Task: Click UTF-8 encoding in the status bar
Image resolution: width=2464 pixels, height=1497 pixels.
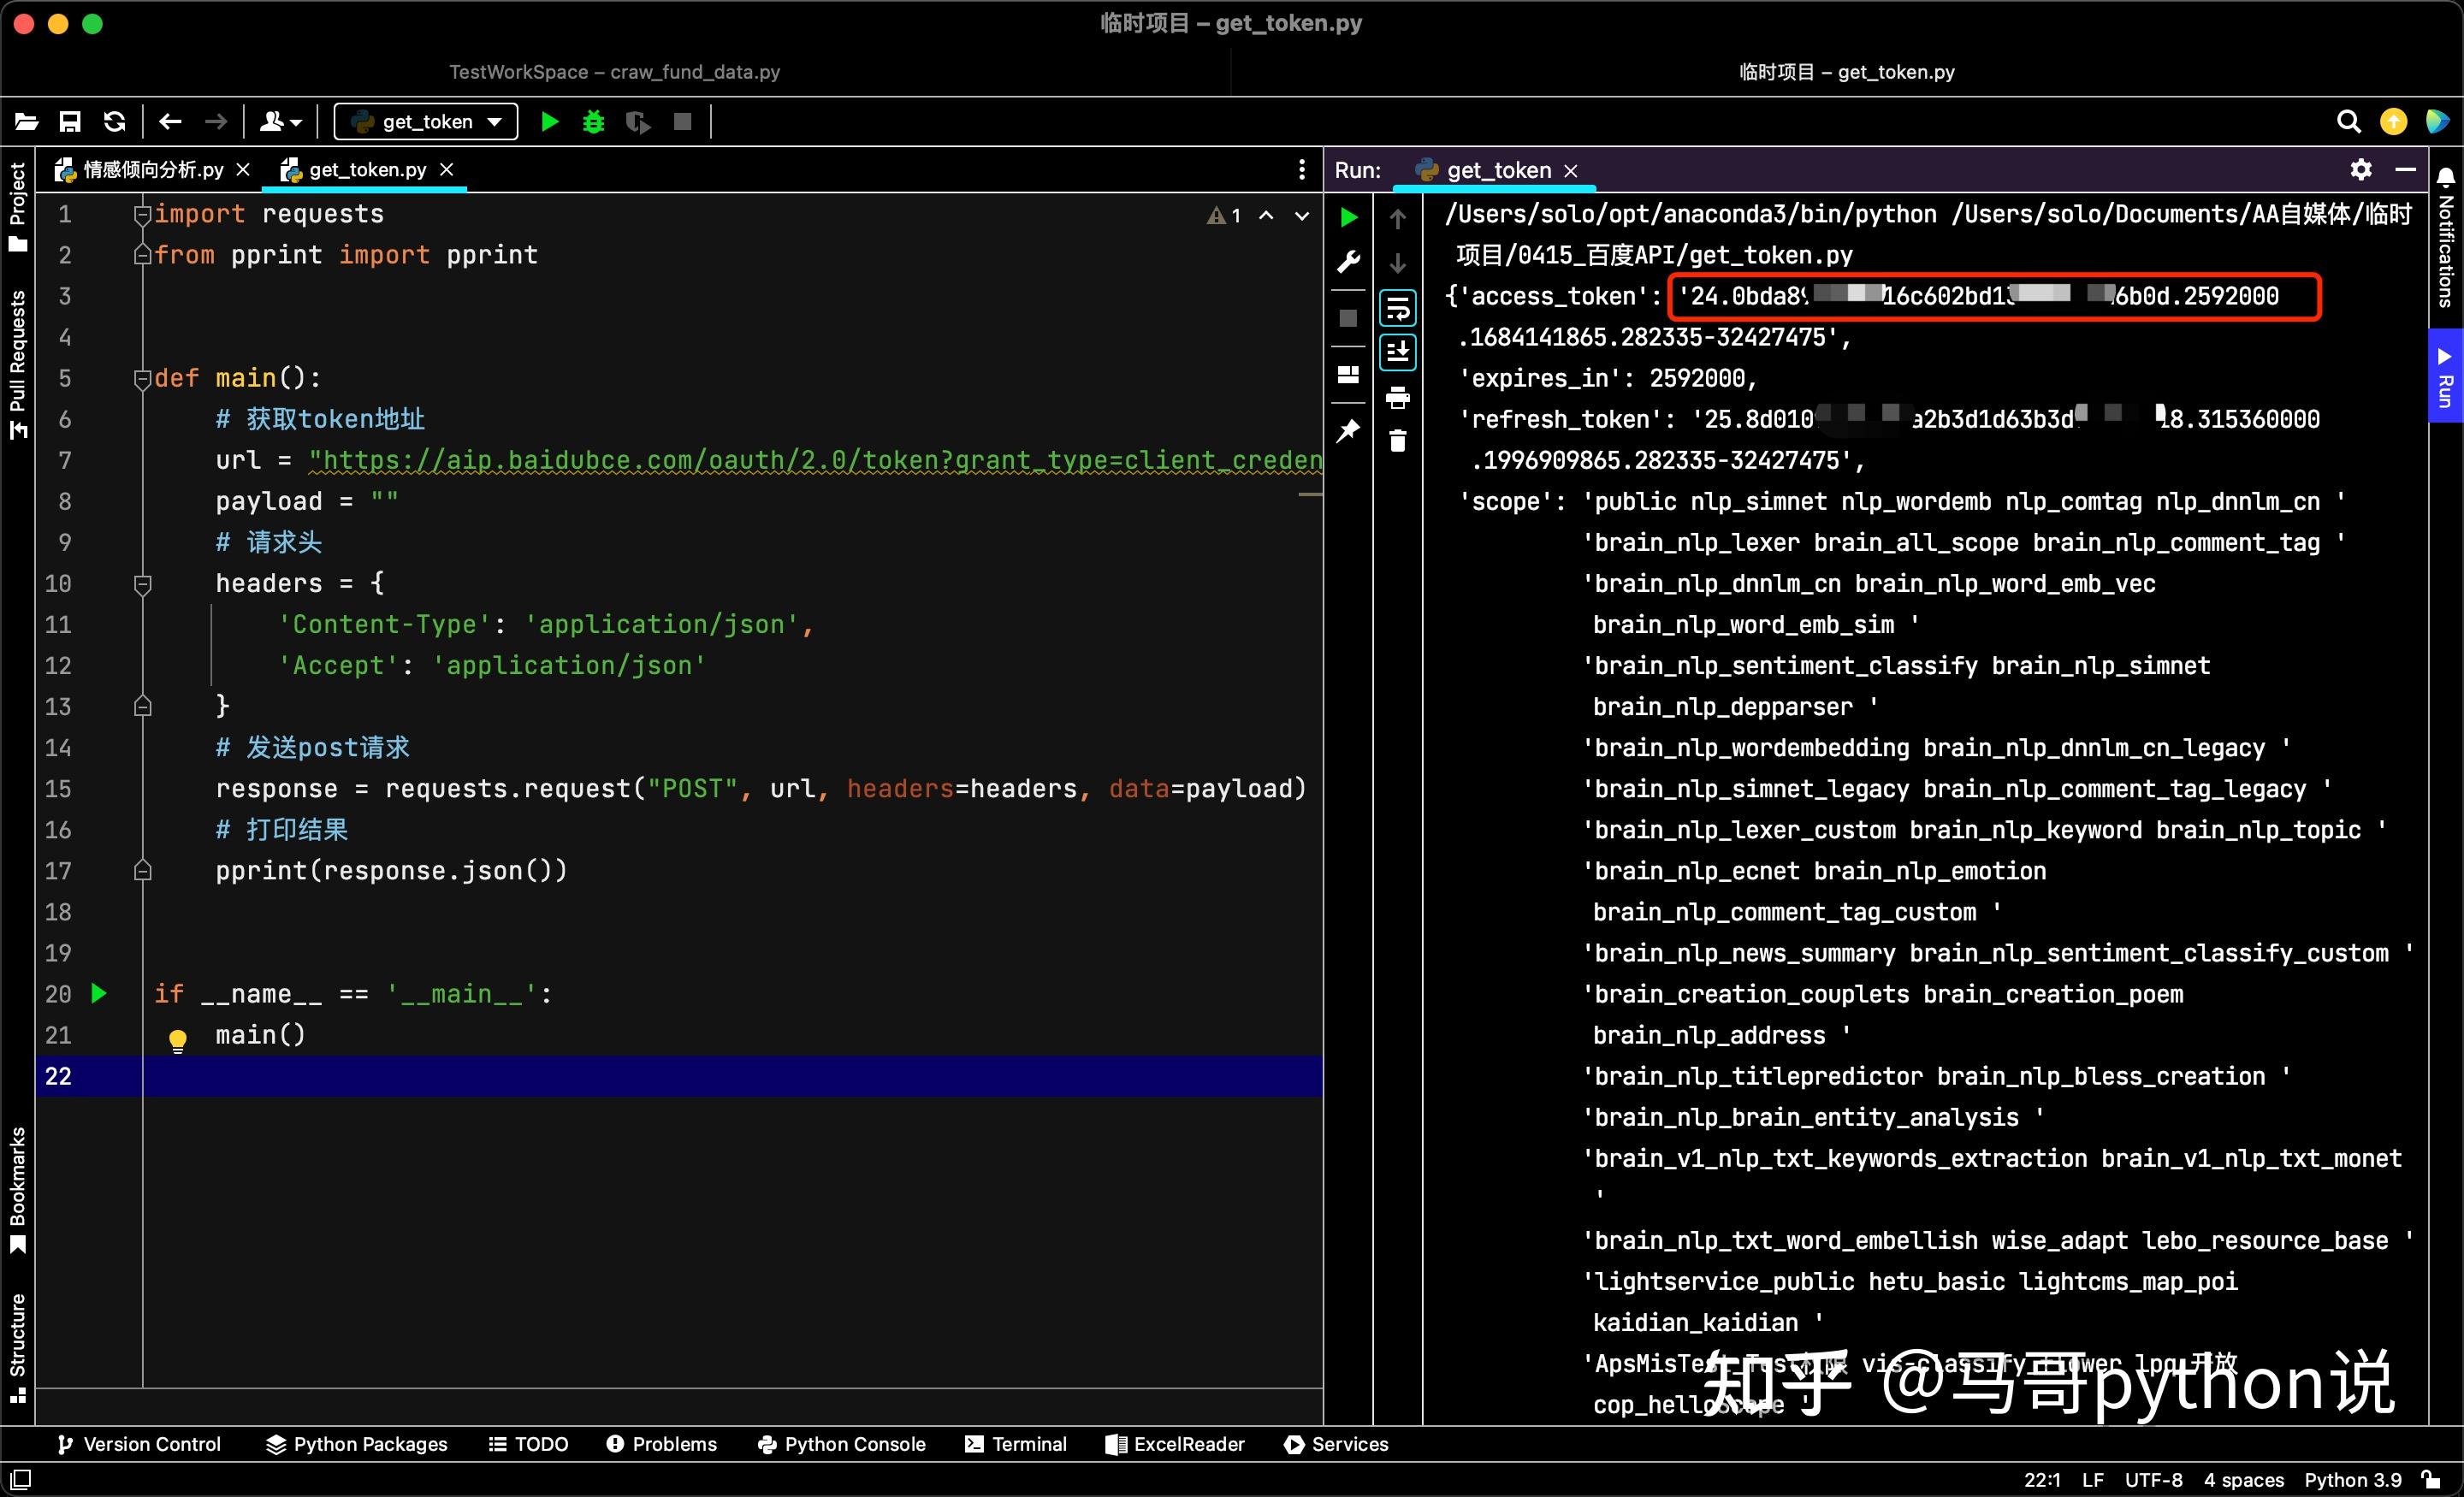Action: point(2154,1480)
